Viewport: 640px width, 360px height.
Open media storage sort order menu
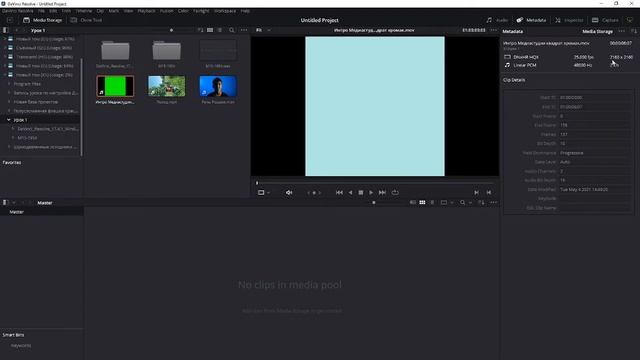point(200,30)
